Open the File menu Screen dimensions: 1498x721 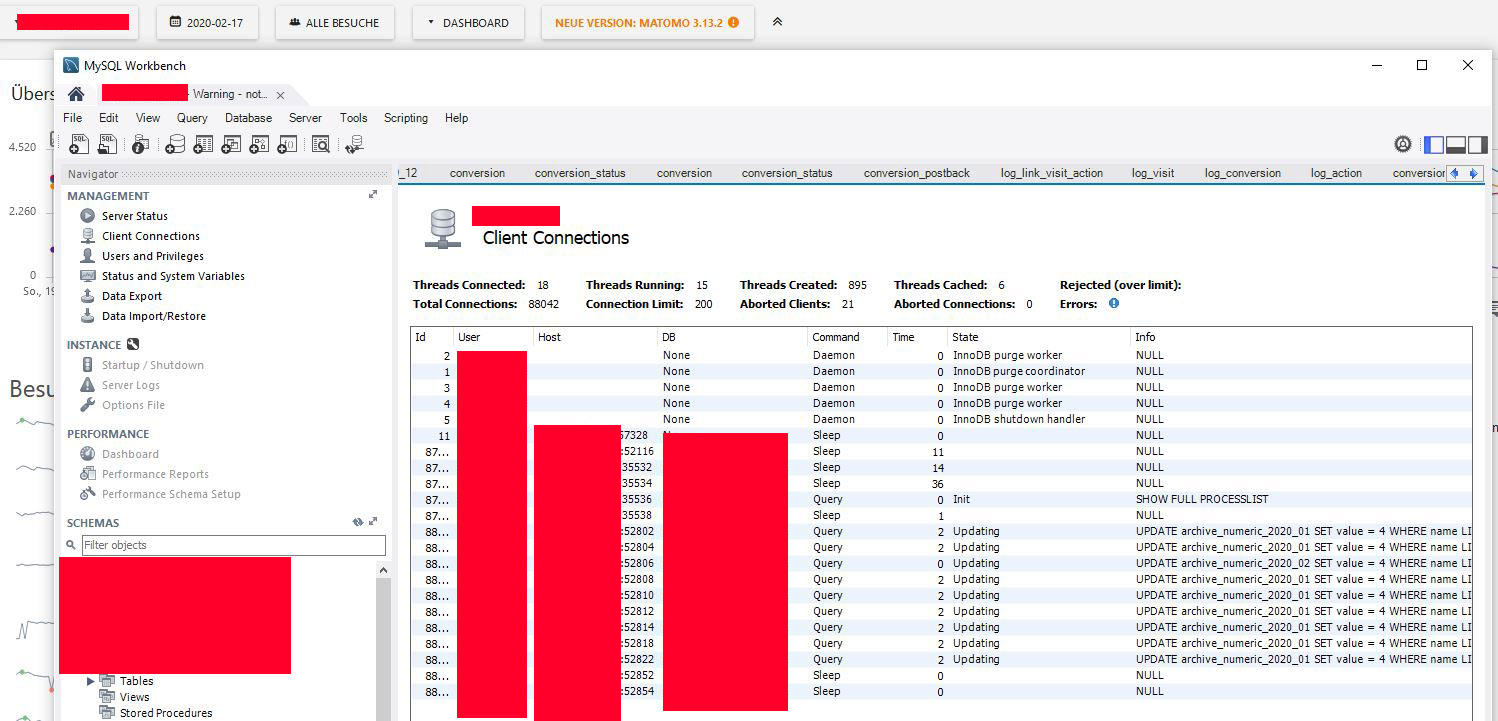[73, 118]
